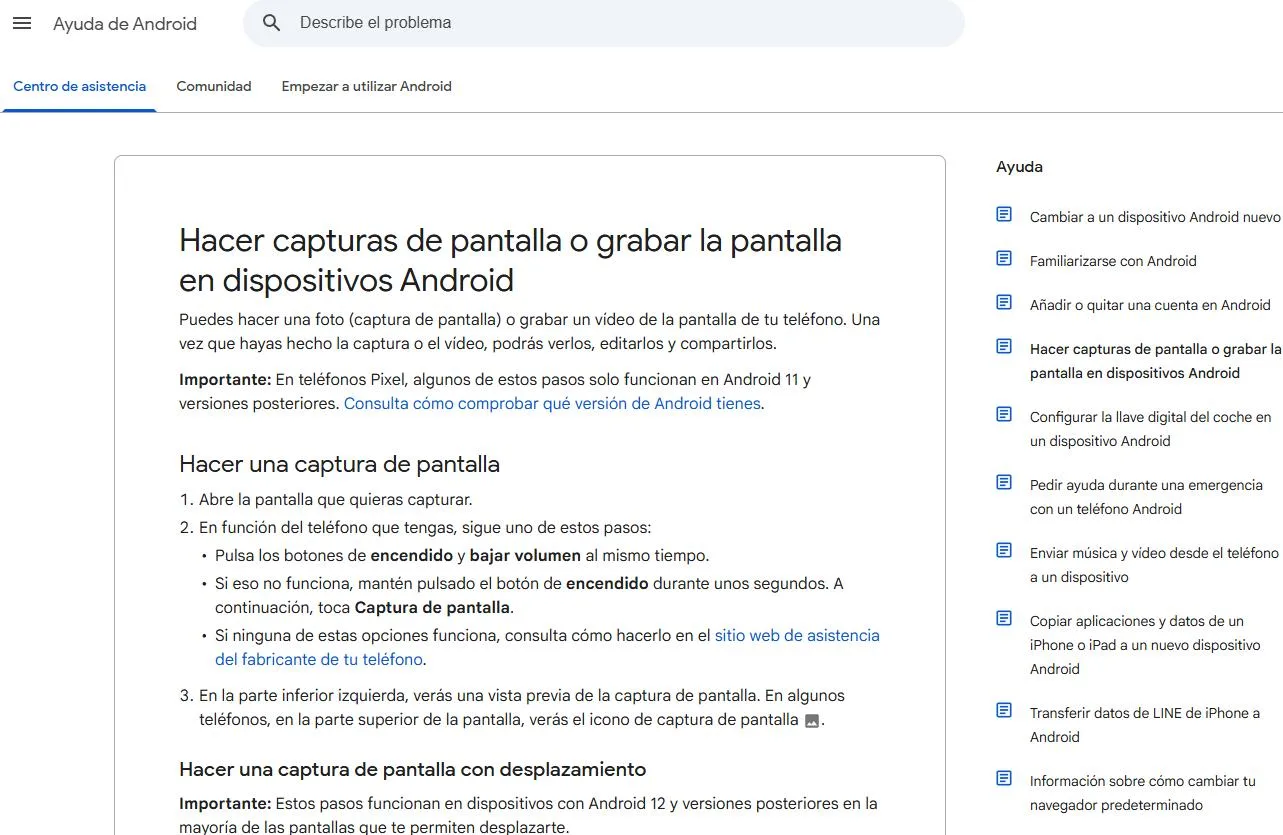Open Copiar aplicaciones y datos de un iPhone
The width and height of the screenshot is (1283, 835).
(1145, 645)
